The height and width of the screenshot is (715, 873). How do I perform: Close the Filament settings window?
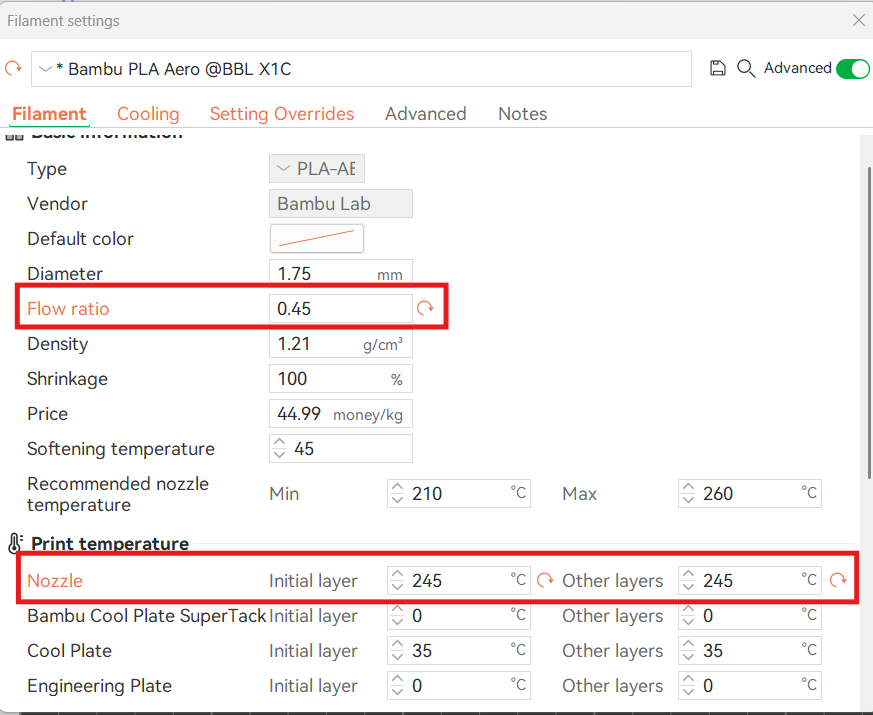[858, 20]
